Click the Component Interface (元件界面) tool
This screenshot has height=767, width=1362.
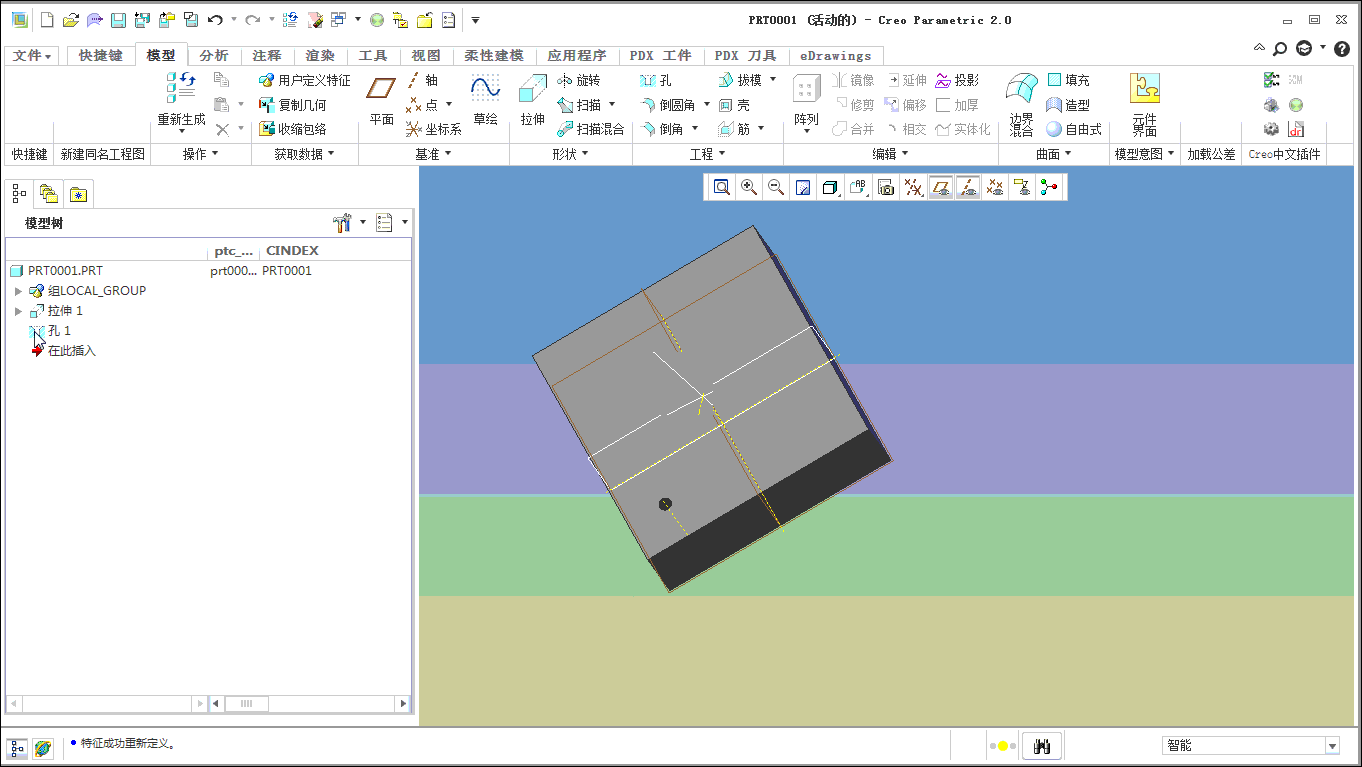pos(1145,104)
